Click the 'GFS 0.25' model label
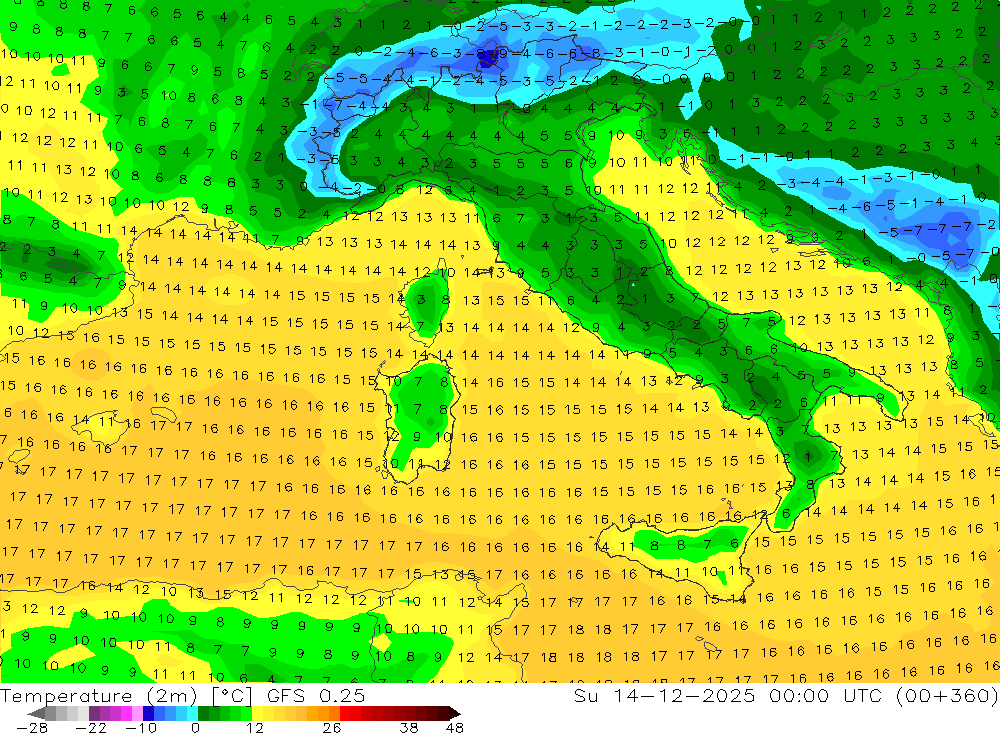Screen dimensions: 1000x733 316,696
